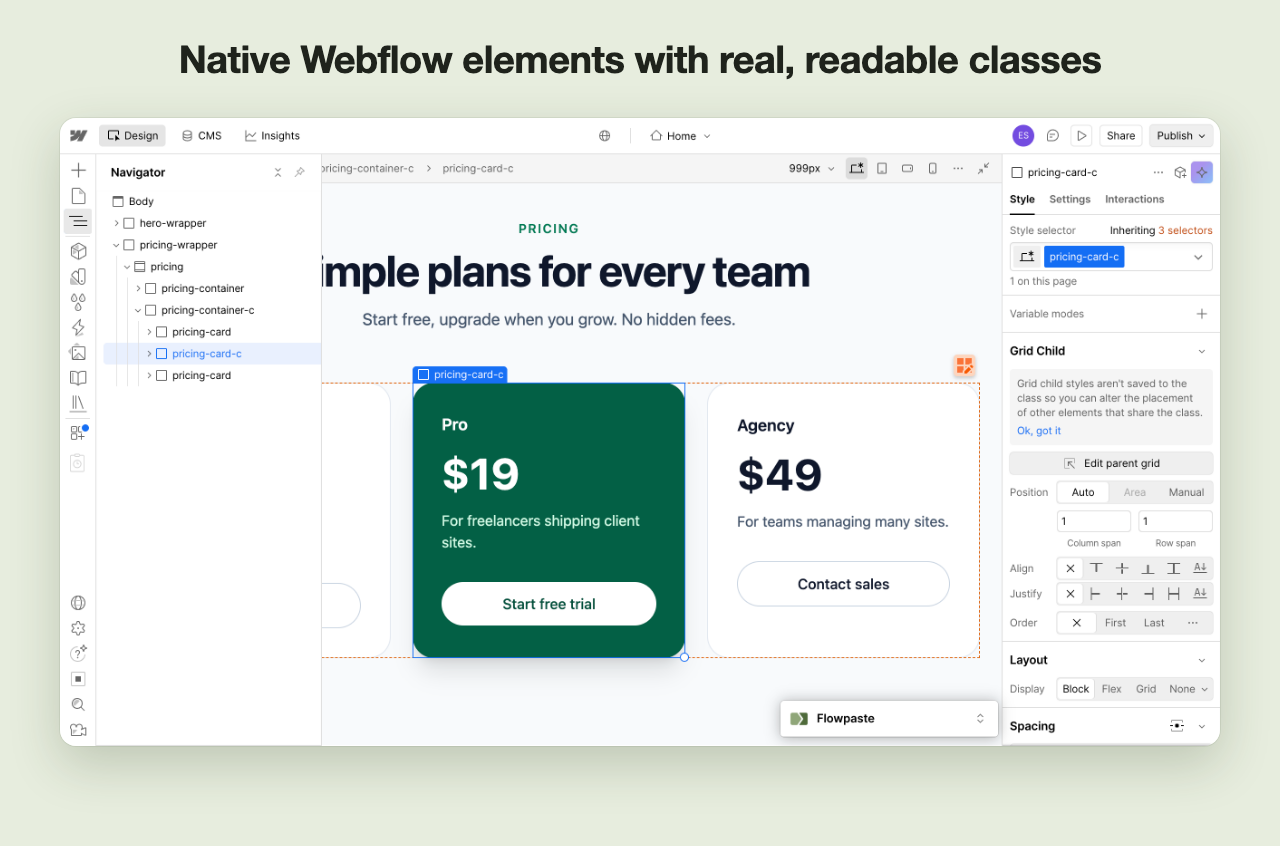Pin the Navigator panel
Image resolution: width=1280 pixels, height=846 pixels.
pyautogui.click(x=299, y=173)
